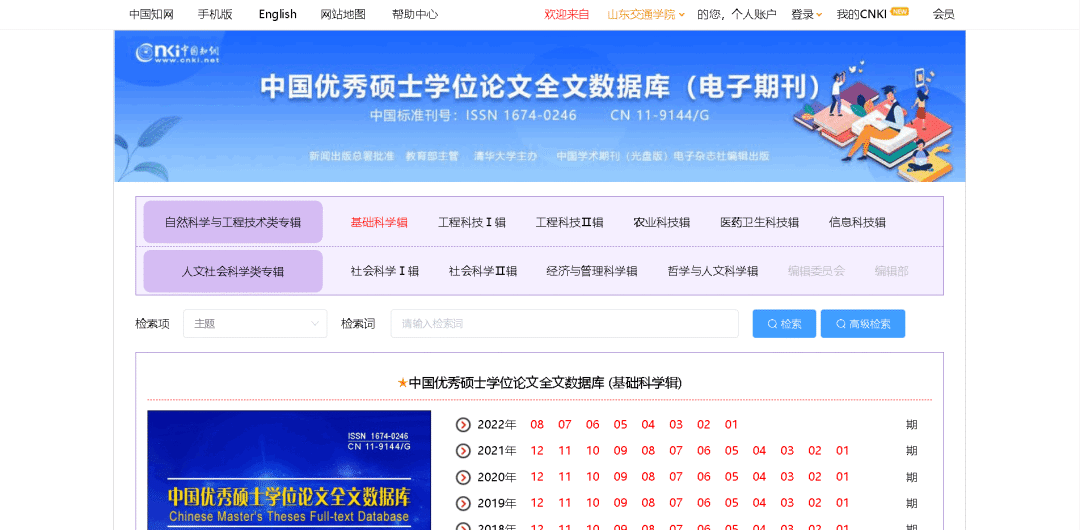Select the 社会科学Ⅱ辑 tab

point(483,271)
